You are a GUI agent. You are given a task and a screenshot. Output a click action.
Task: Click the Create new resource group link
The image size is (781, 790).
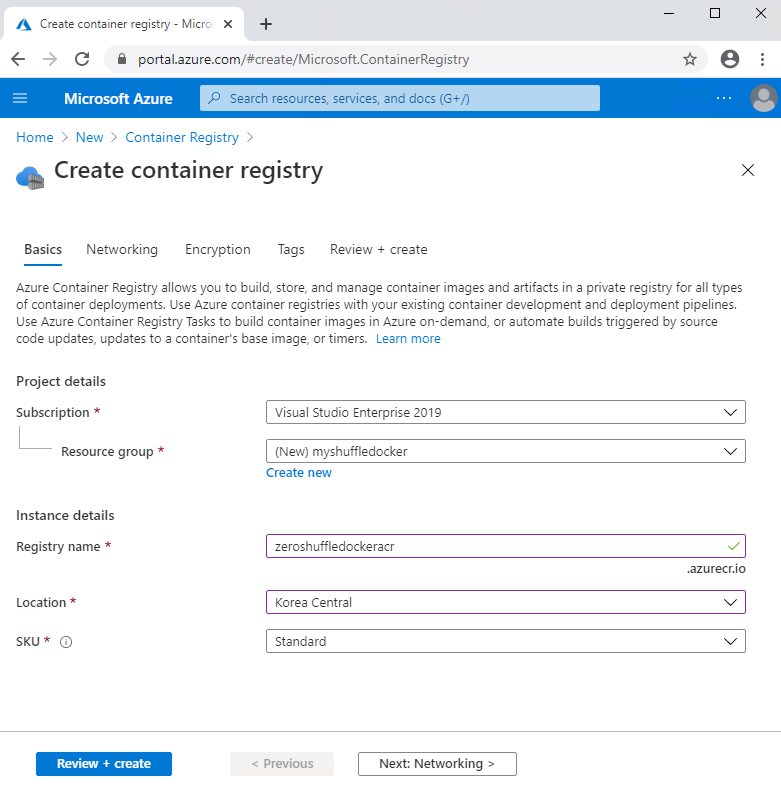click(299, 473)
